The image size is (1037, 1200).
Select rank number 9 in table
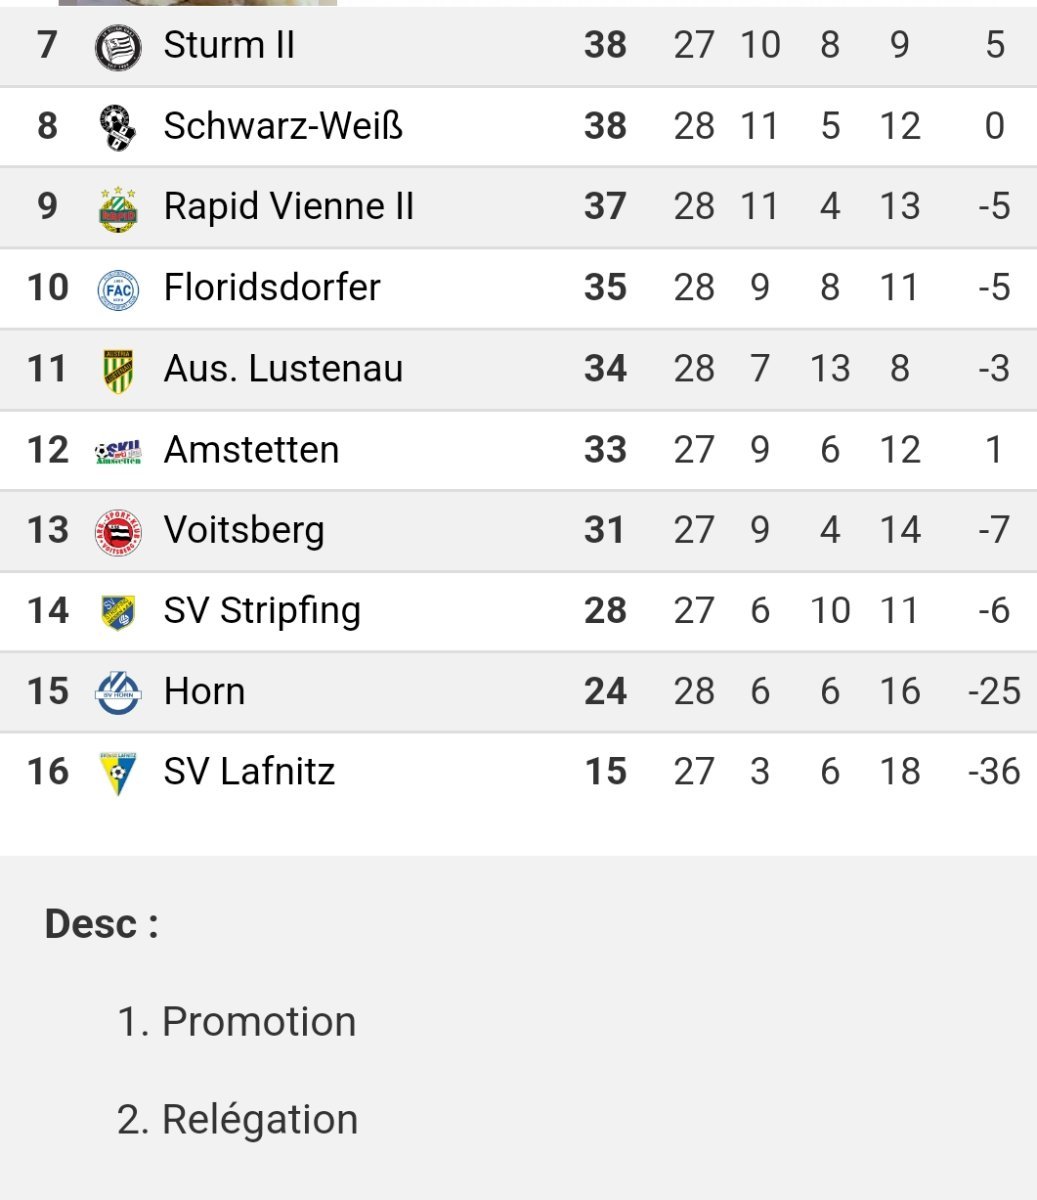pyautogui.click(x=47, y=206)
